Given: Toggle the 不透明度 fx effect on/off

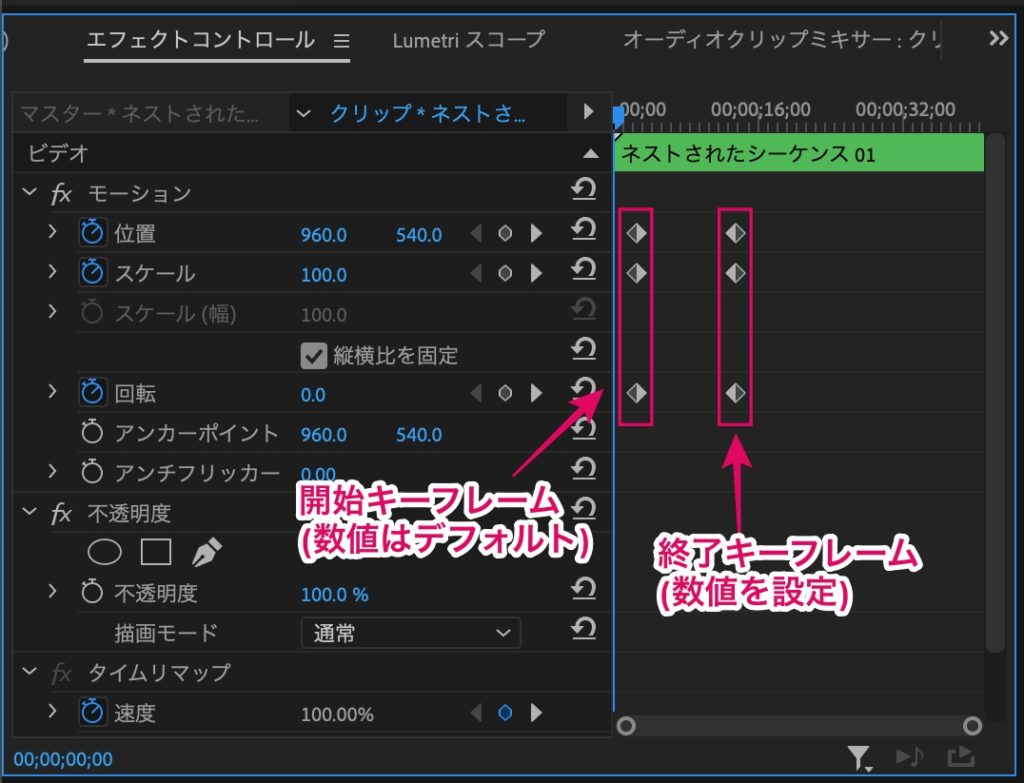Looking at the screenshot, I should [x=61, y=513].
